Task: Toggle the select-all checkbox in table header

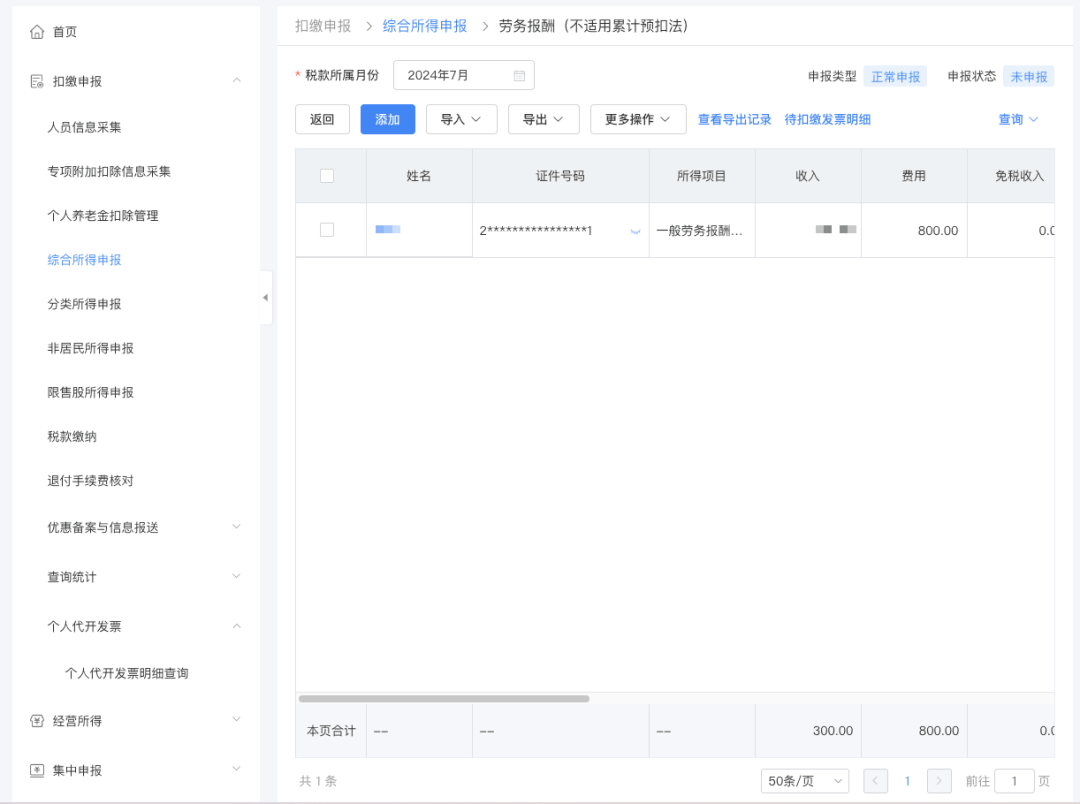Action: pyautogui.click(x=327, y=176)
